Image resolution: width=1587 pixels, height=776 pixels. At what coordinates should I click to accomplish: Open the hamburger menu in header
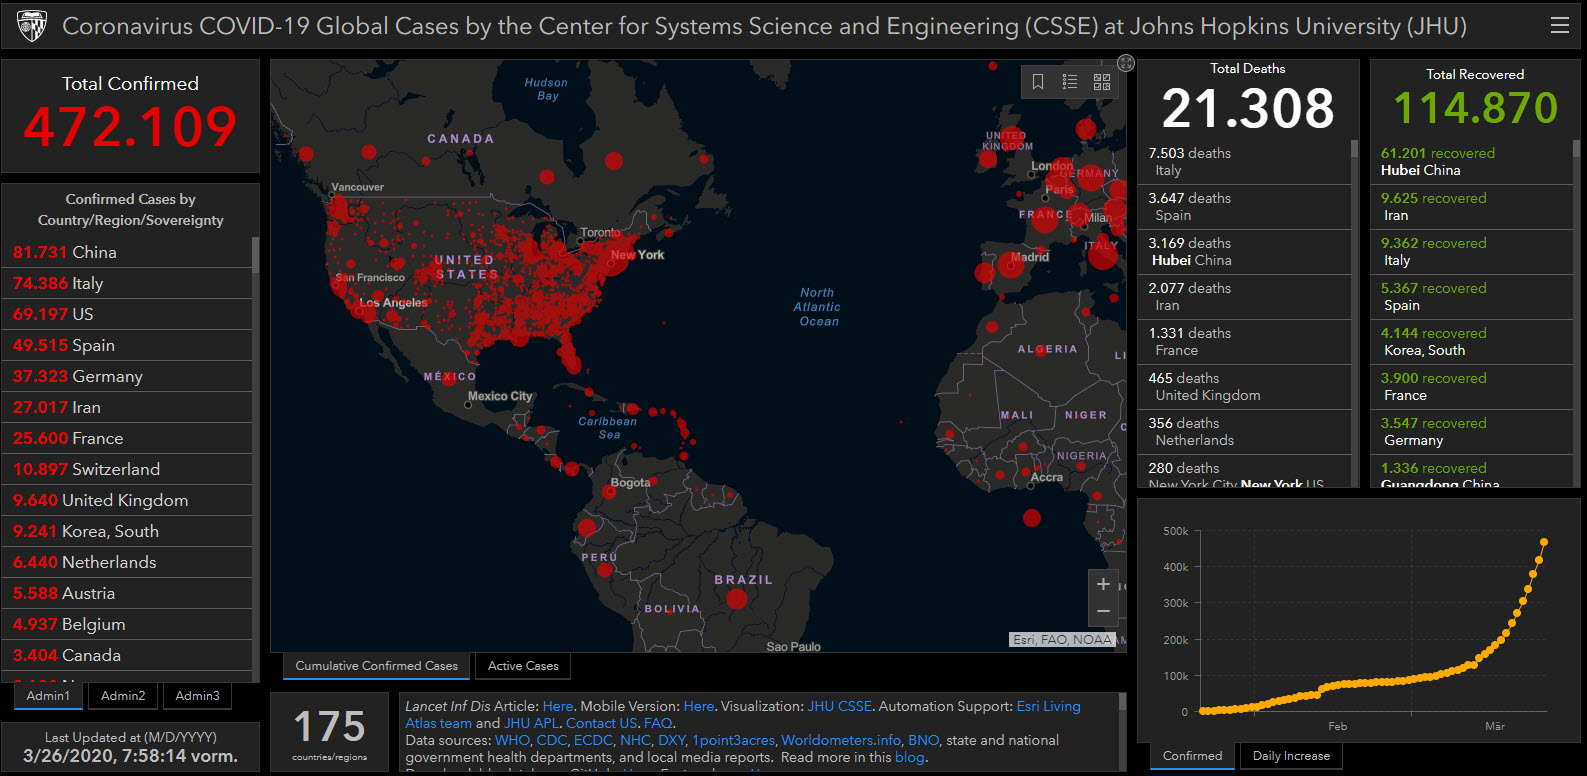tap(1559, 26)
